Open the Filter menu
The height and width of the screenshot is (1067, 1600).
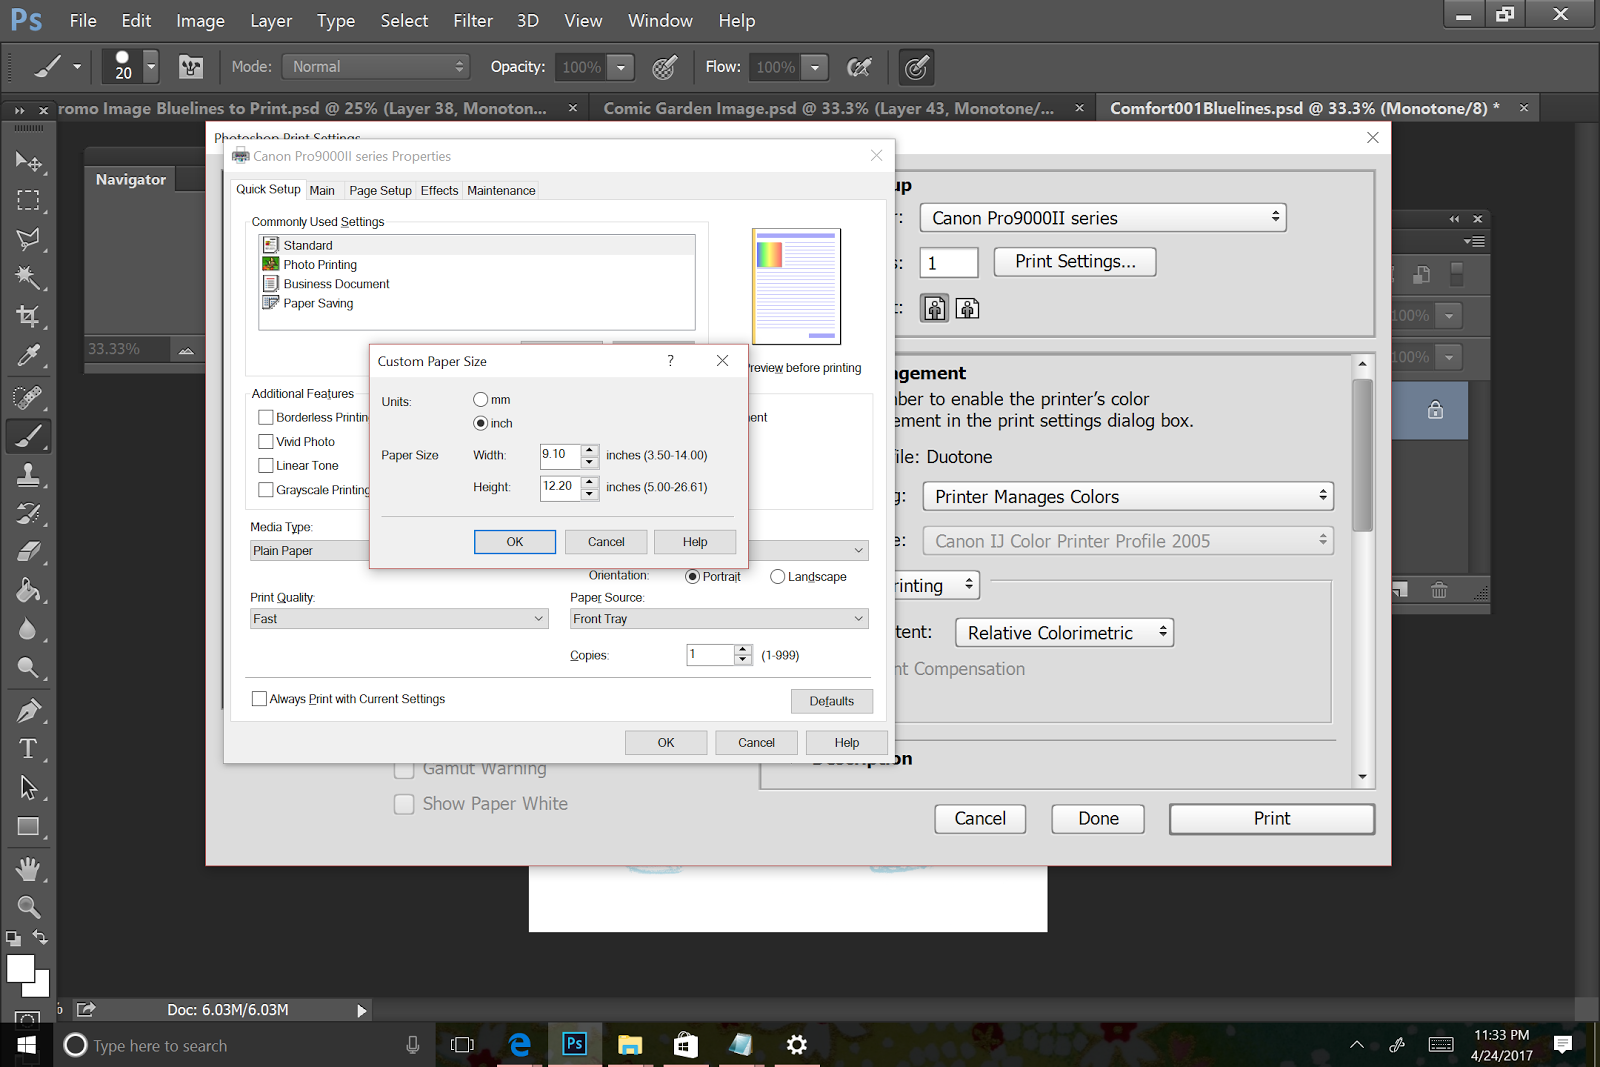pyautogui.click(x=473, y=20)
